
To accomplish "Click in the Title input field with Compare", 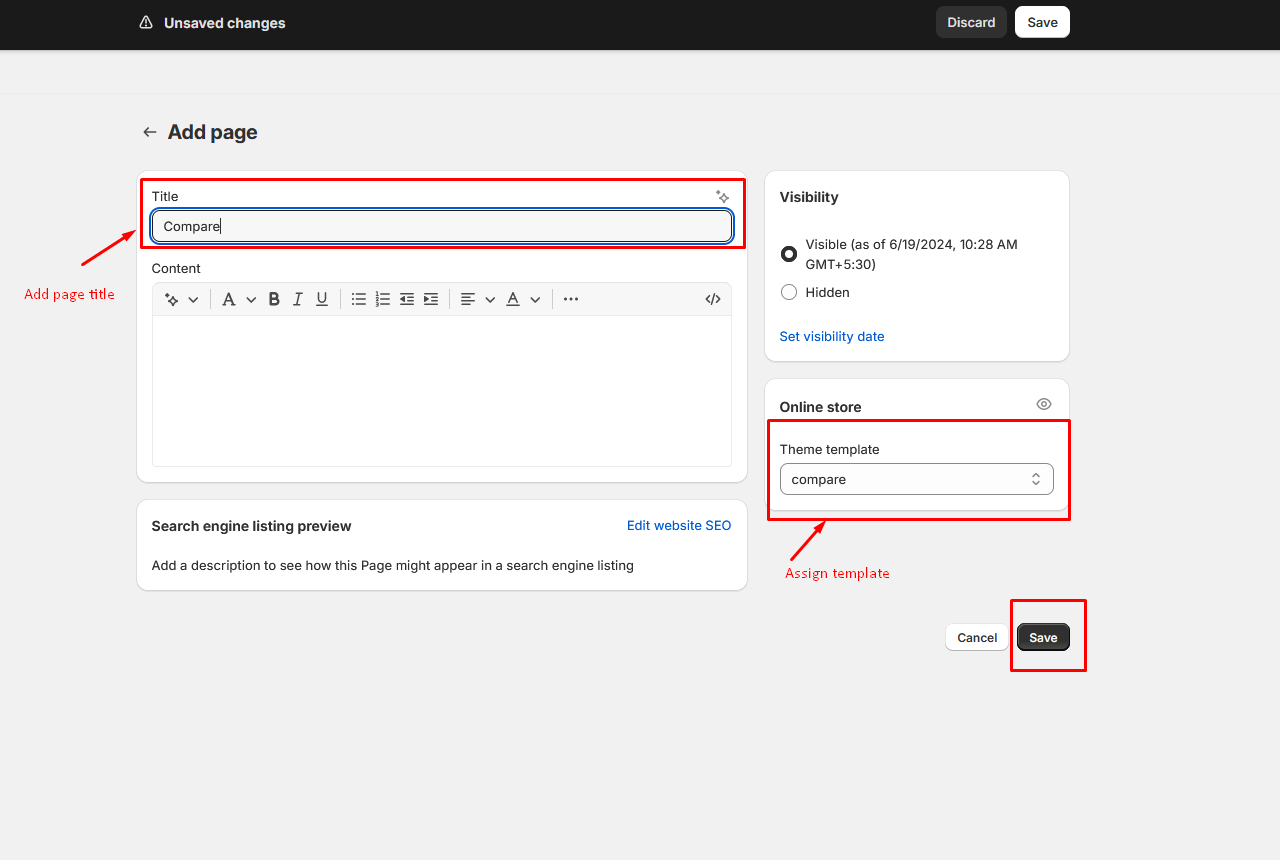I will [x=442, y=226].
